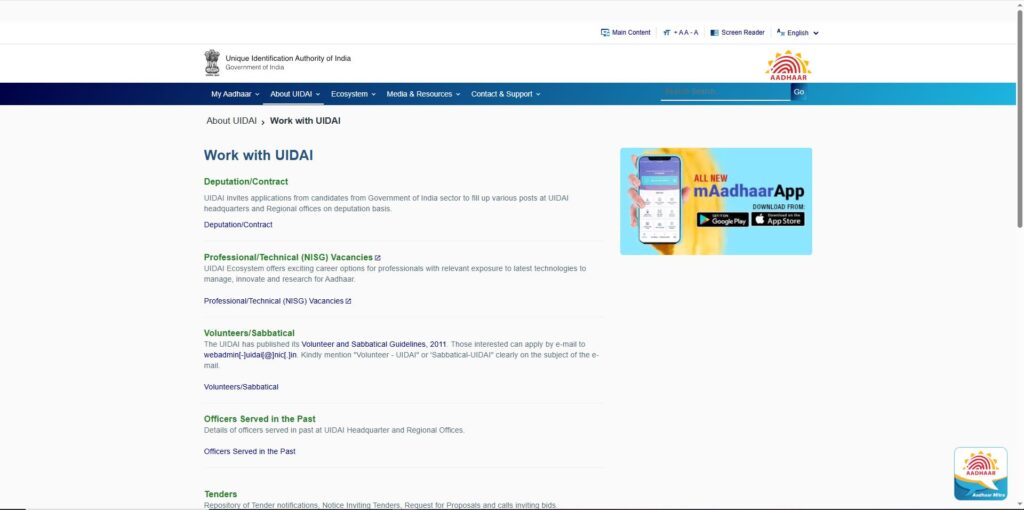Click the Volunteers/Sabbatical green heading

pos(249,333)
